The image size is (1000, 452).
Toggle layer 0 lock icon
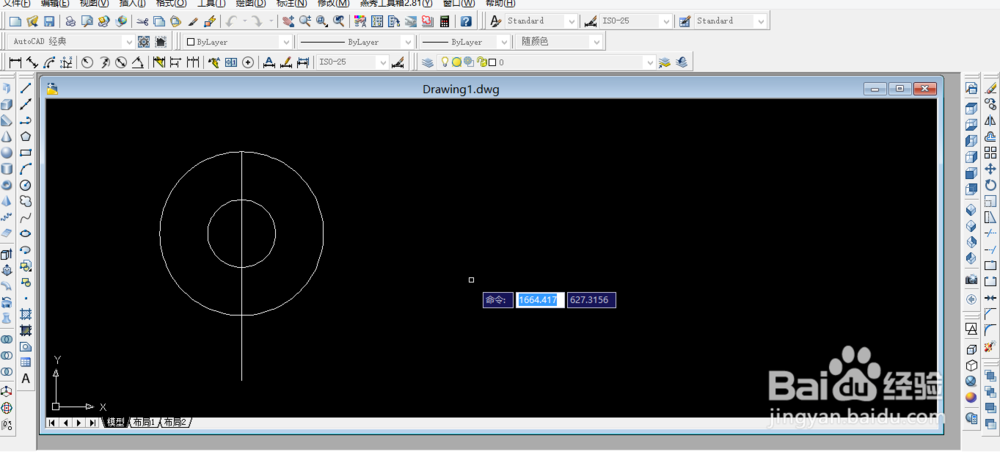tap(483, 62)
